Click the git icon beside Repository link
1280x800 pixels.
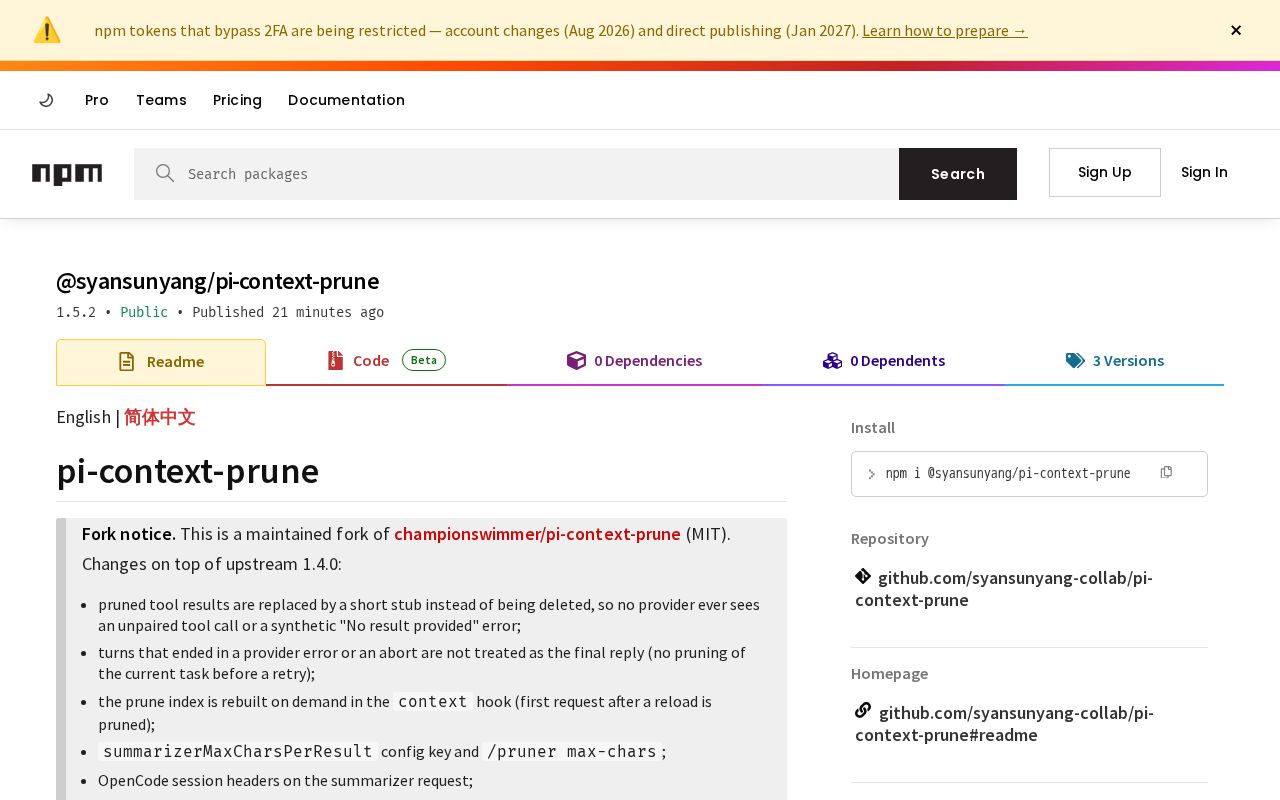[863, 576]
